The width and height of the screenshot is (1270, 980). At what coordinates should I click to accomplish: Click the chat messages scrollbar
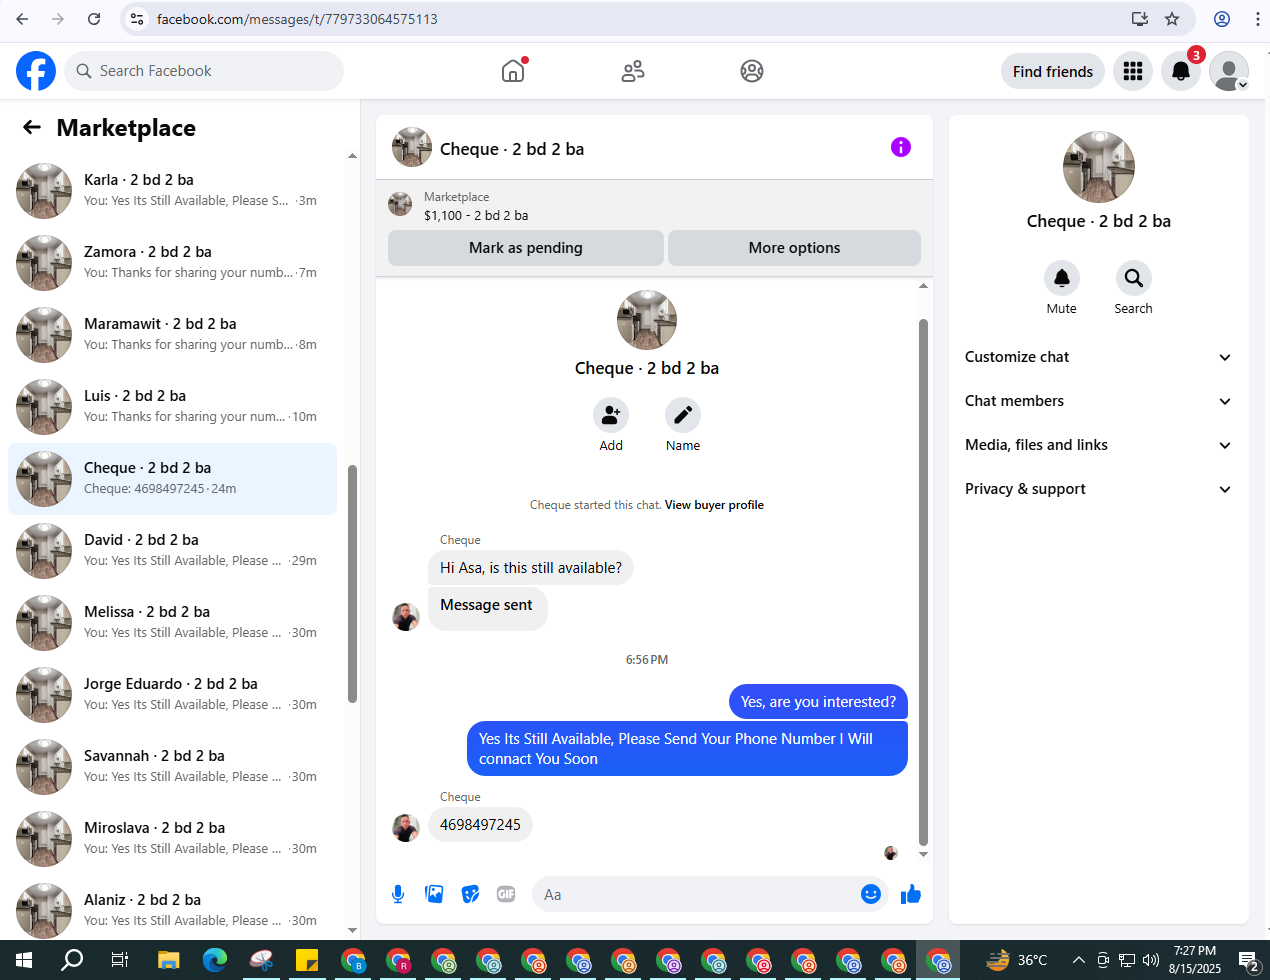coord(923,582)
